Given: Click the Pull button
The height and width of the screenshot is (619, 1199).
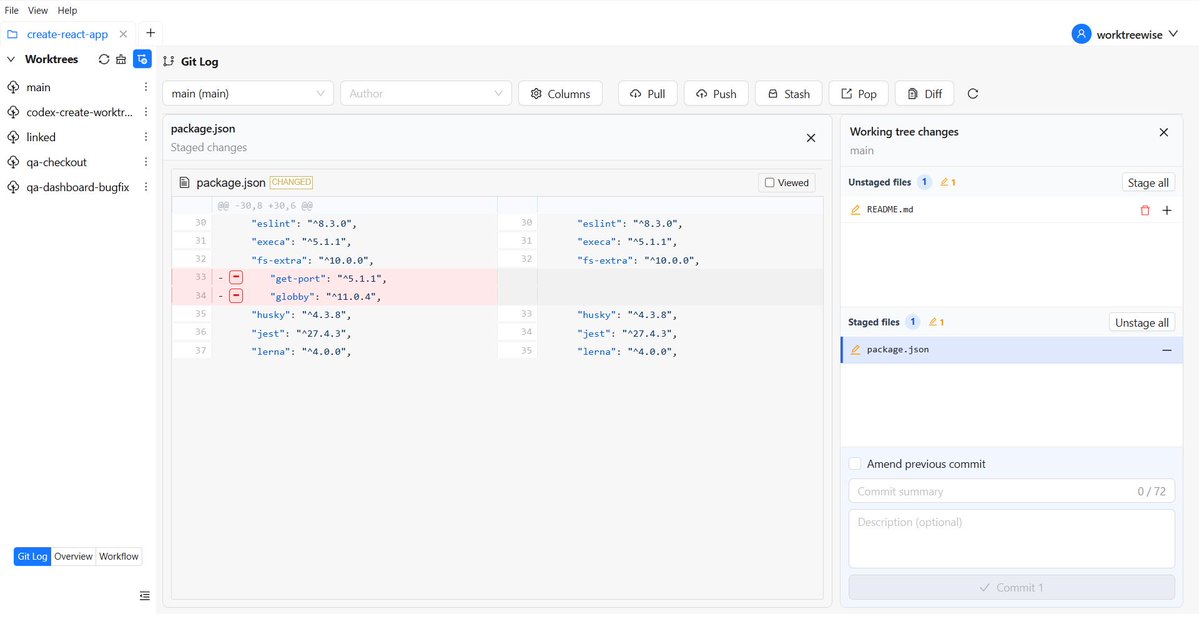Looking at the screenshot, I should pos(648,93).
